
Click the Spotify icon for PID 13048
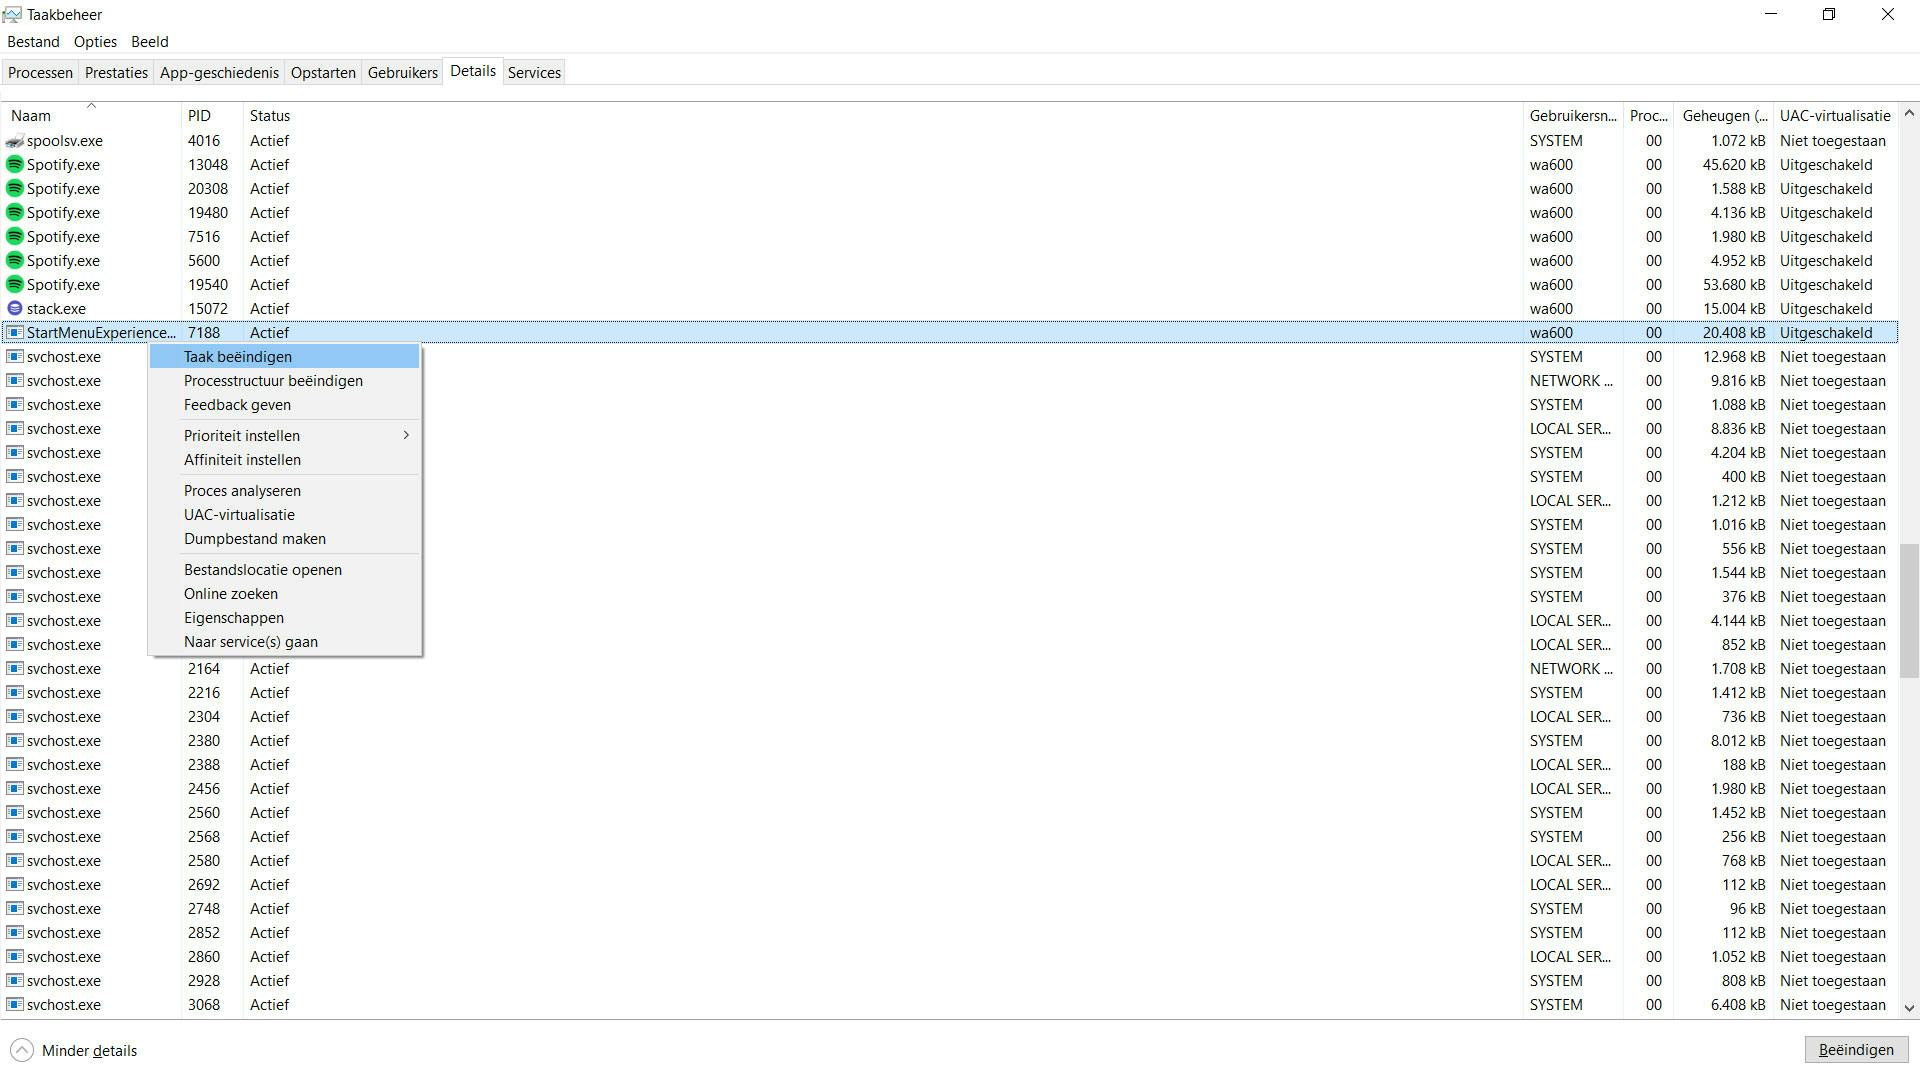(15, 165)
